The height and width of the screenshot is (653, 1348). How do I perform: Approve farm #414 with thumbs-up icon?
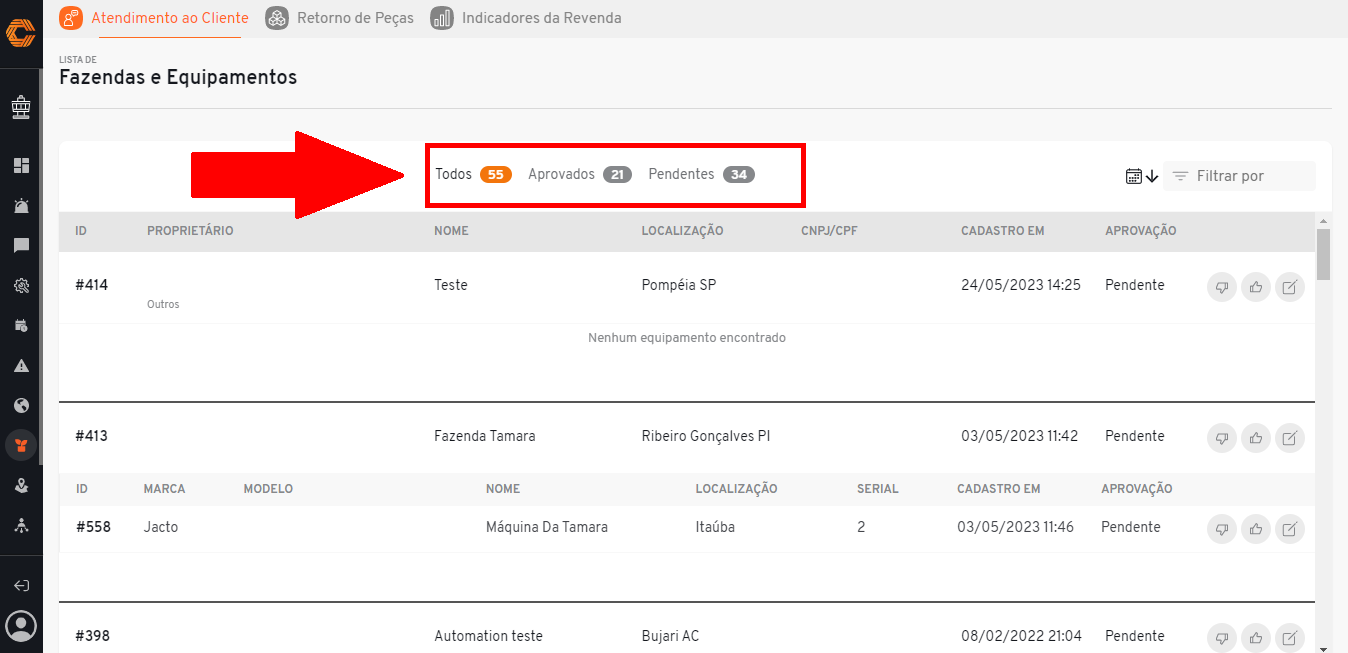pyautogui.click(x=1256, y=288)
